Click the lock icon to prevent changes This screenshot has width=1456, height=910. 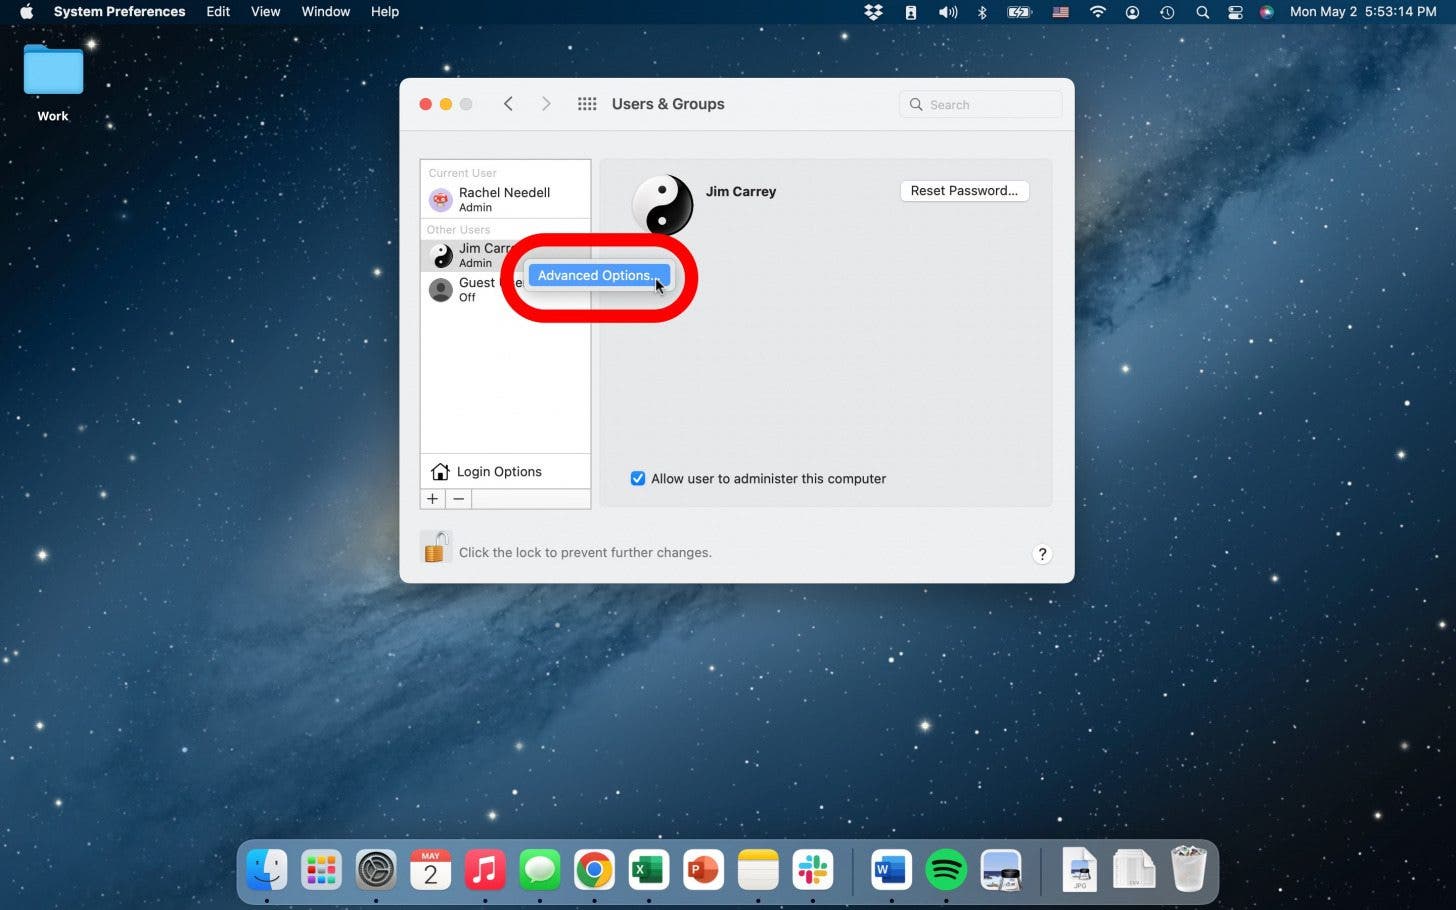[435, 547]
